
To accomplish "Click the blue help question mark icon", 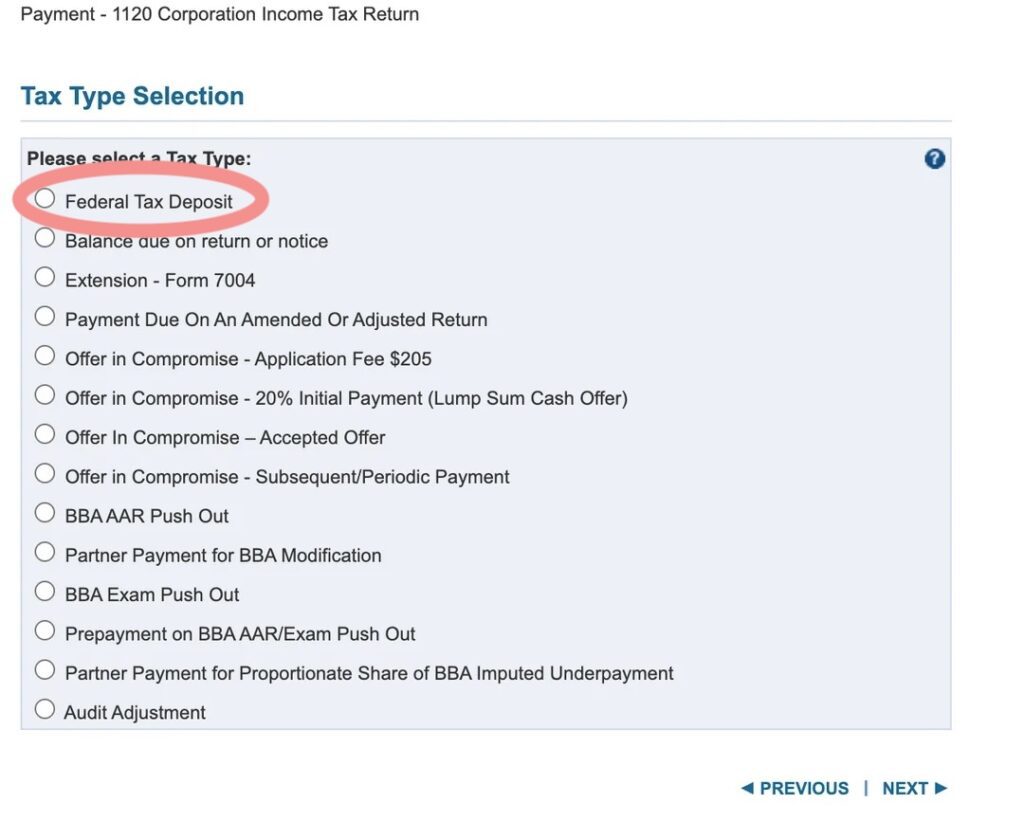I will [934, 159].
